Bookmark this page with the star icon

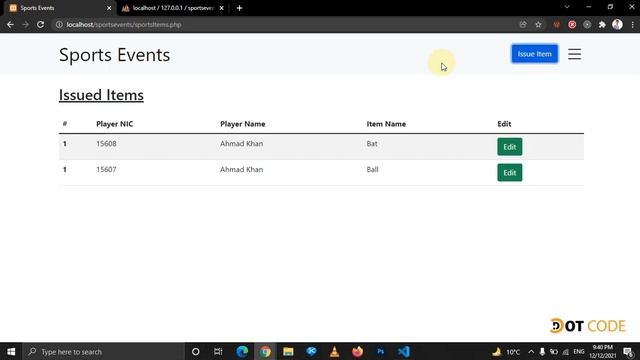coord(538,24)
